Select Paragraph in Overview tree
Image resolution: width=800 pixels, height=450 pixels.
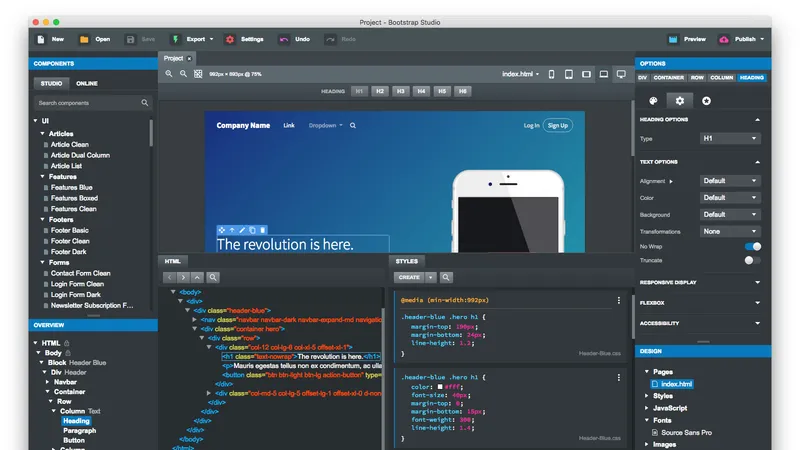tap(80, 431)
